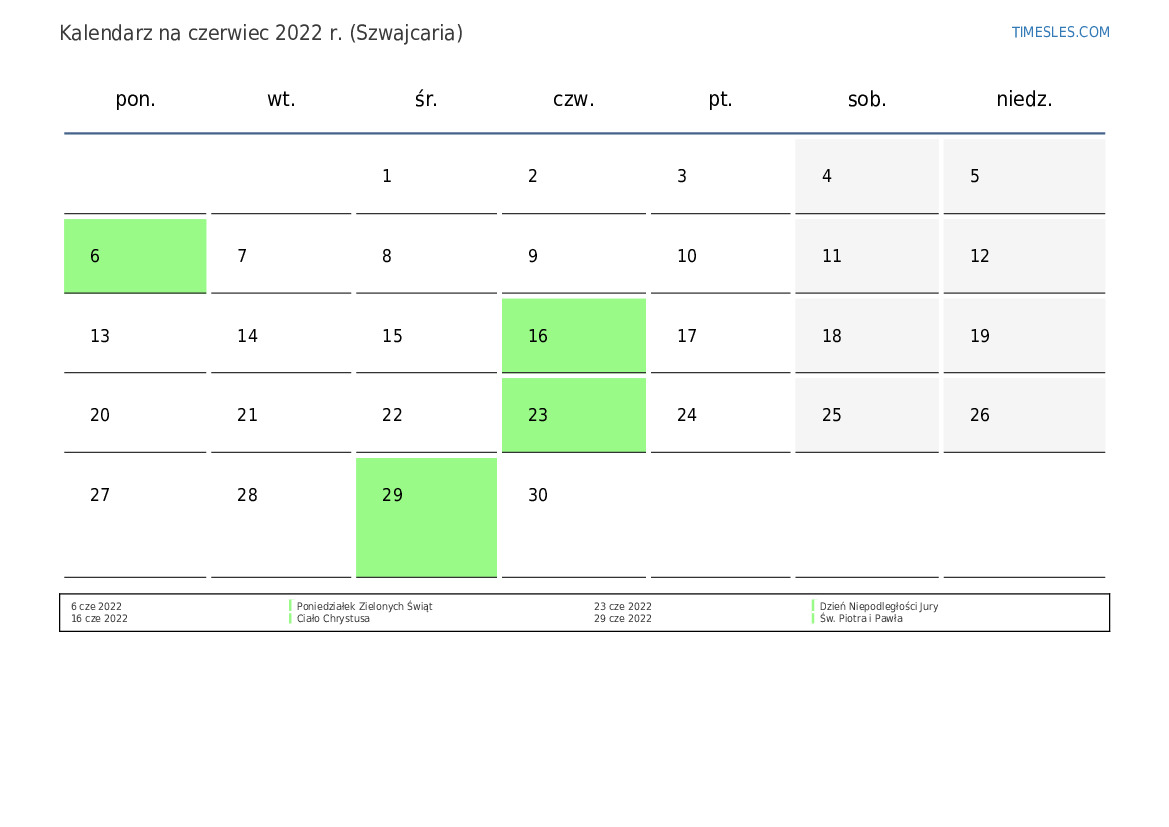The height and width of the screenshot is (827, 1169).
Task: Select day 20 in the calendar
Action: [135, 415]
